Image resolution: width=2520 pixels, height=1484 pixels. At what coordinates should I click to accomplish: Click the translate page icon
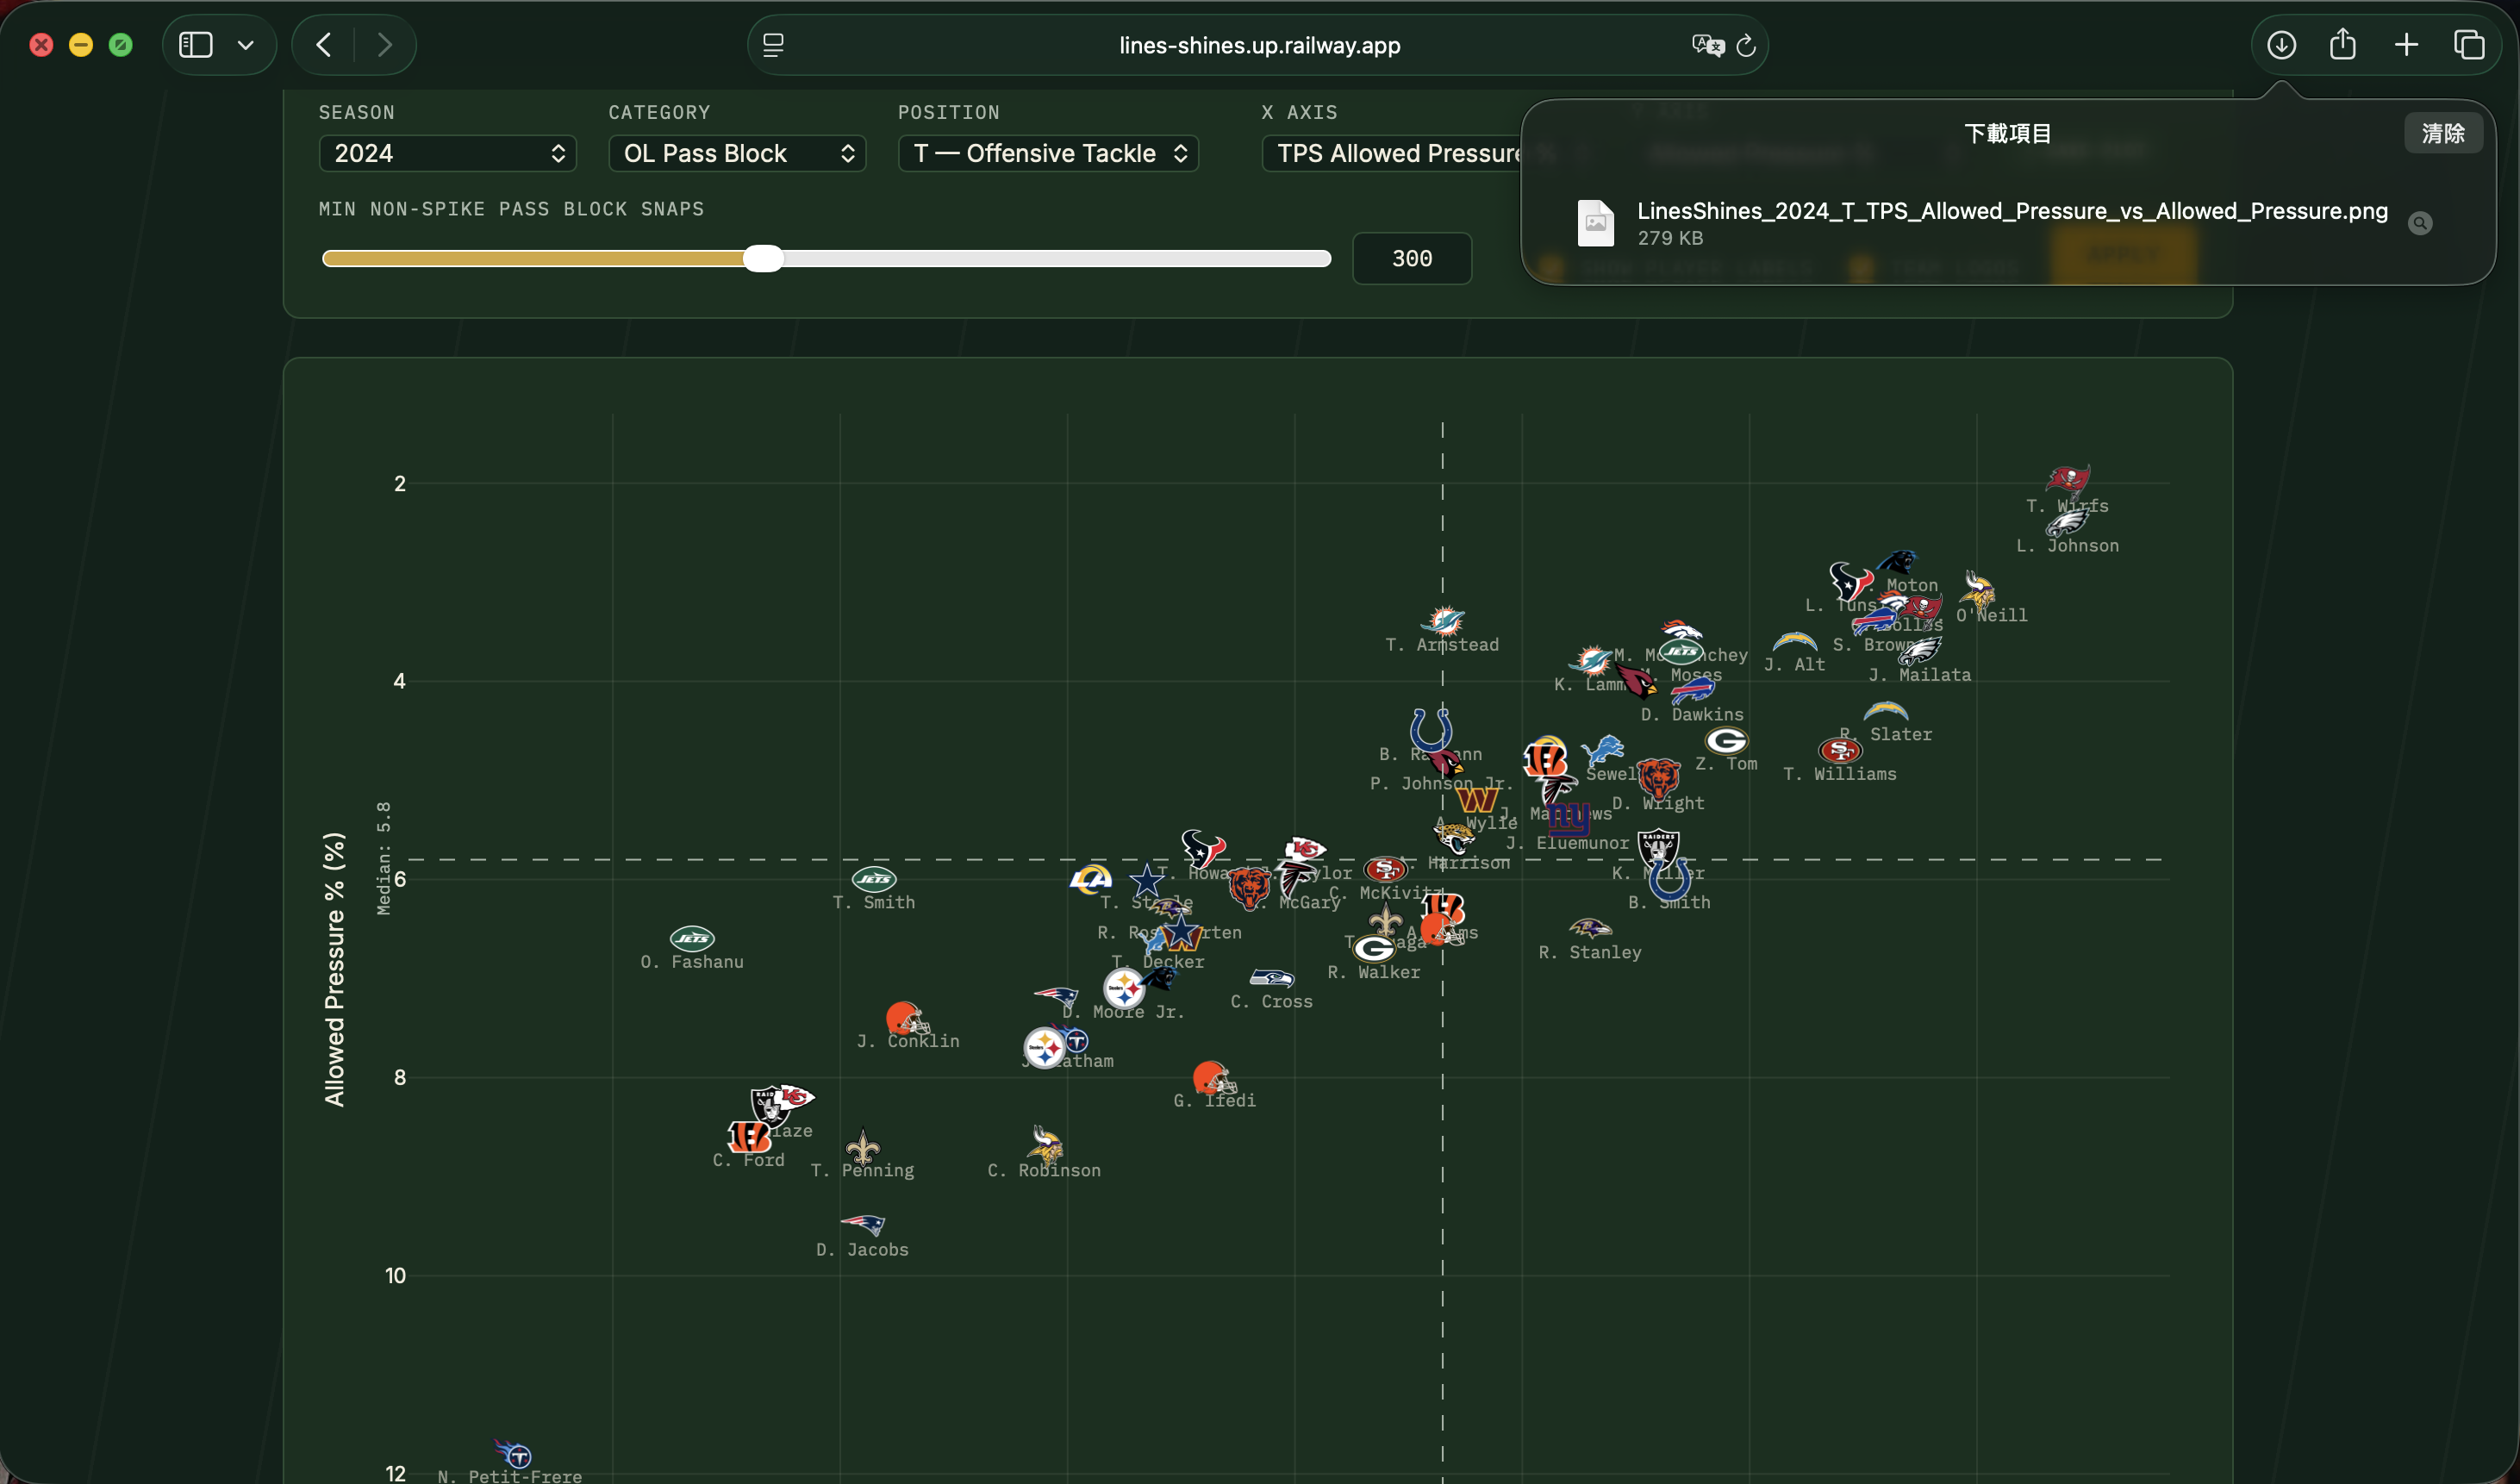click(1707, 45)
